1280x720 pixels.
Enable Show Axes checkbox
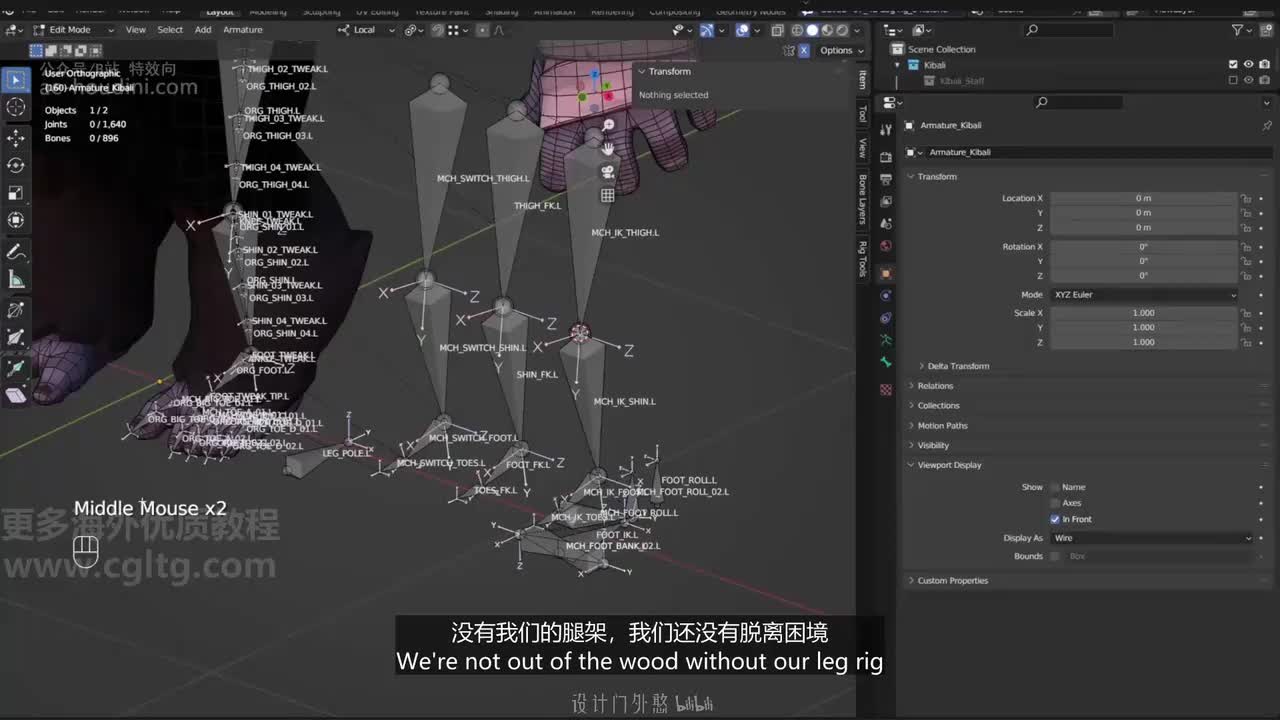point(1055,503)
